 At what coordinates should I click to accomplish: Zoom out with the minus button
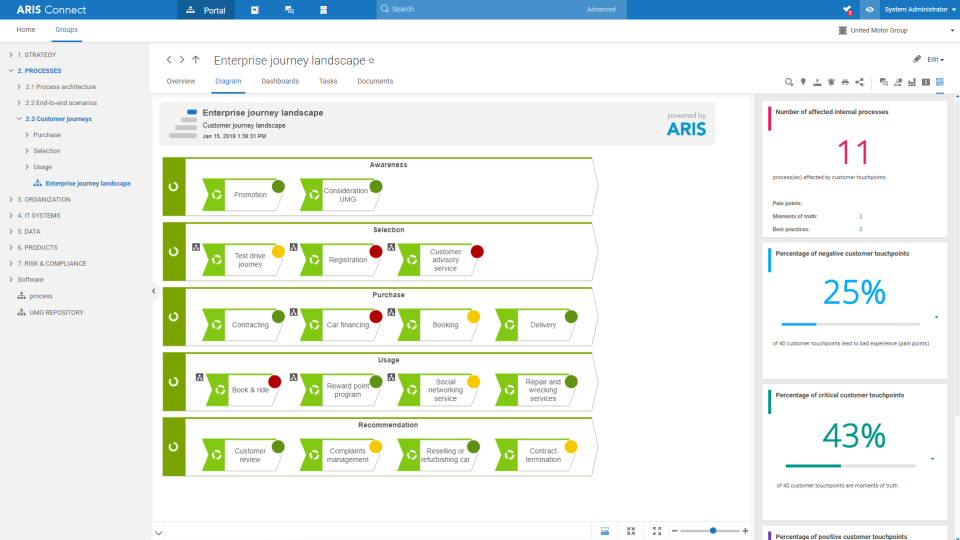tap(675, 531)
